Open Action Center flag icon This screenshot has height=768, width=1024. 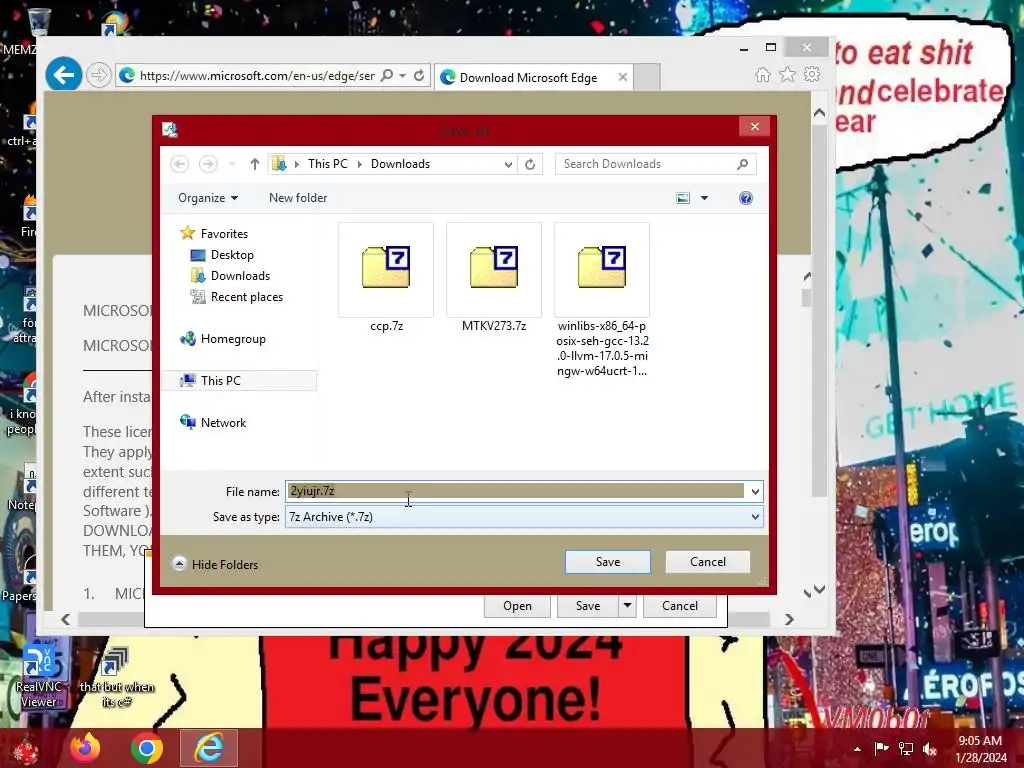point(881,749)
